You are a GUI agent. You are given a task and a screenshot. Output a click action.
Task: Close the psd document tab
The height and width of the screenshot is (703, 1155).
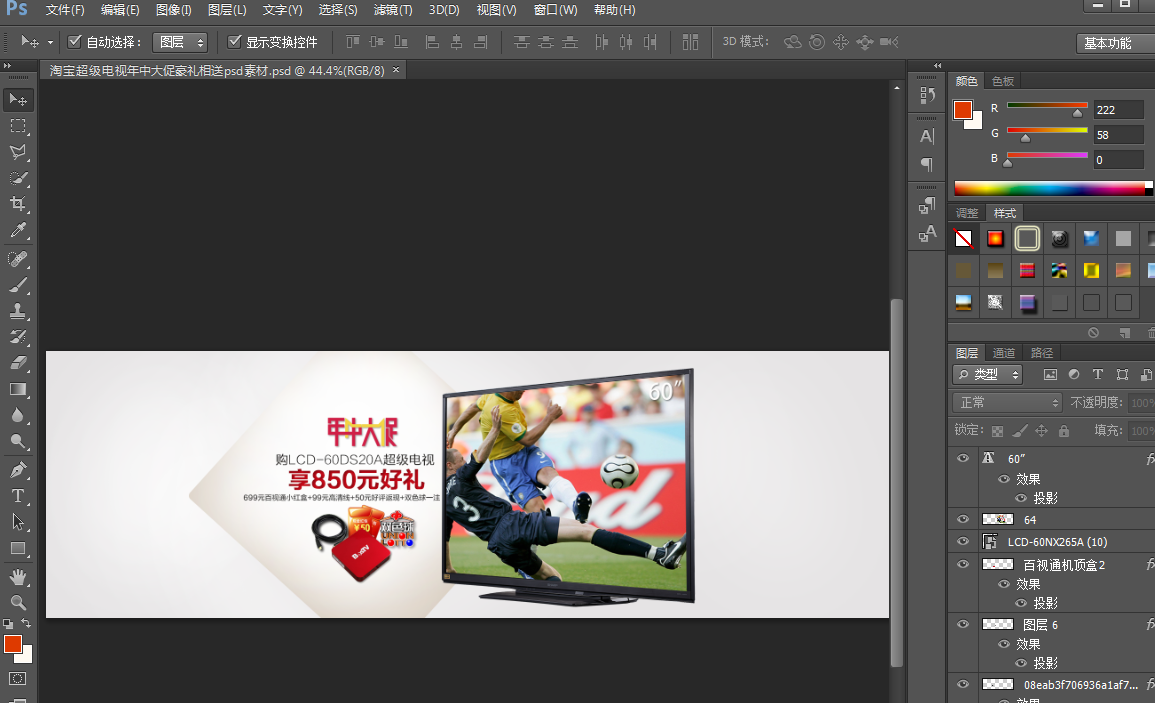[396, 69]
